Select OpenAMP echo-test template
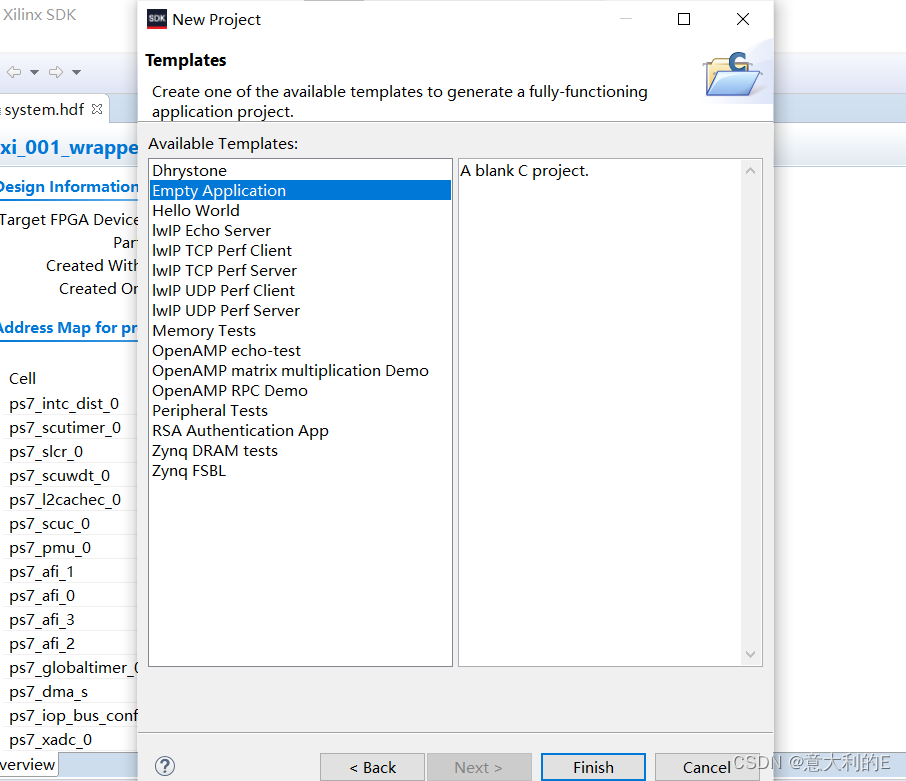 pos(300,351)
